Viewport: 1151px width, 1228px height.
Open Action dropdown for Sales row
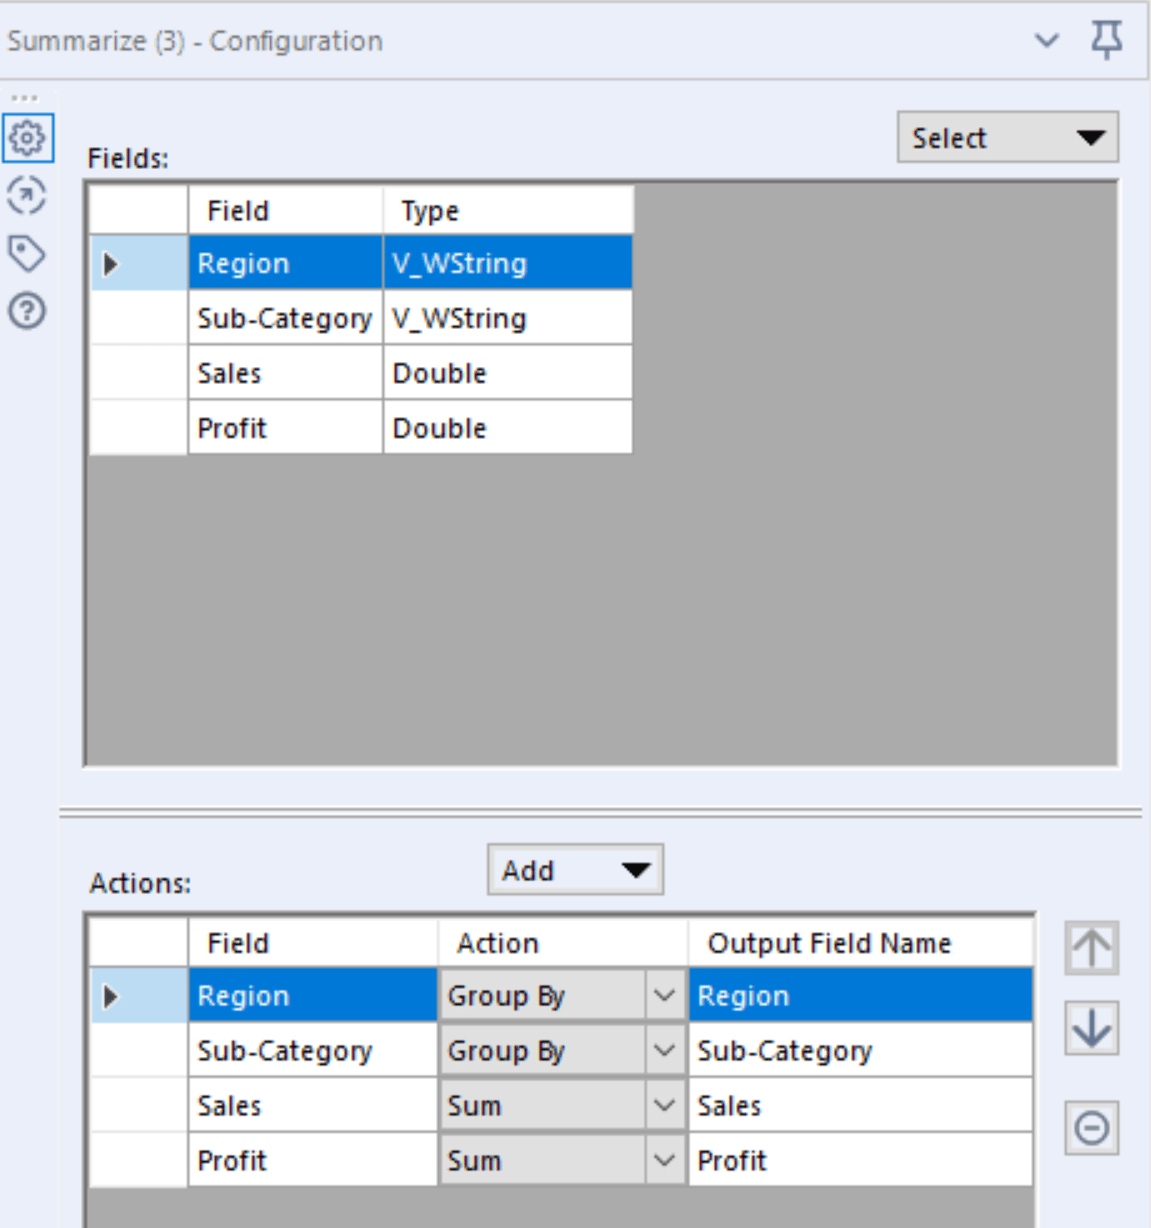tap(664, 1105)
